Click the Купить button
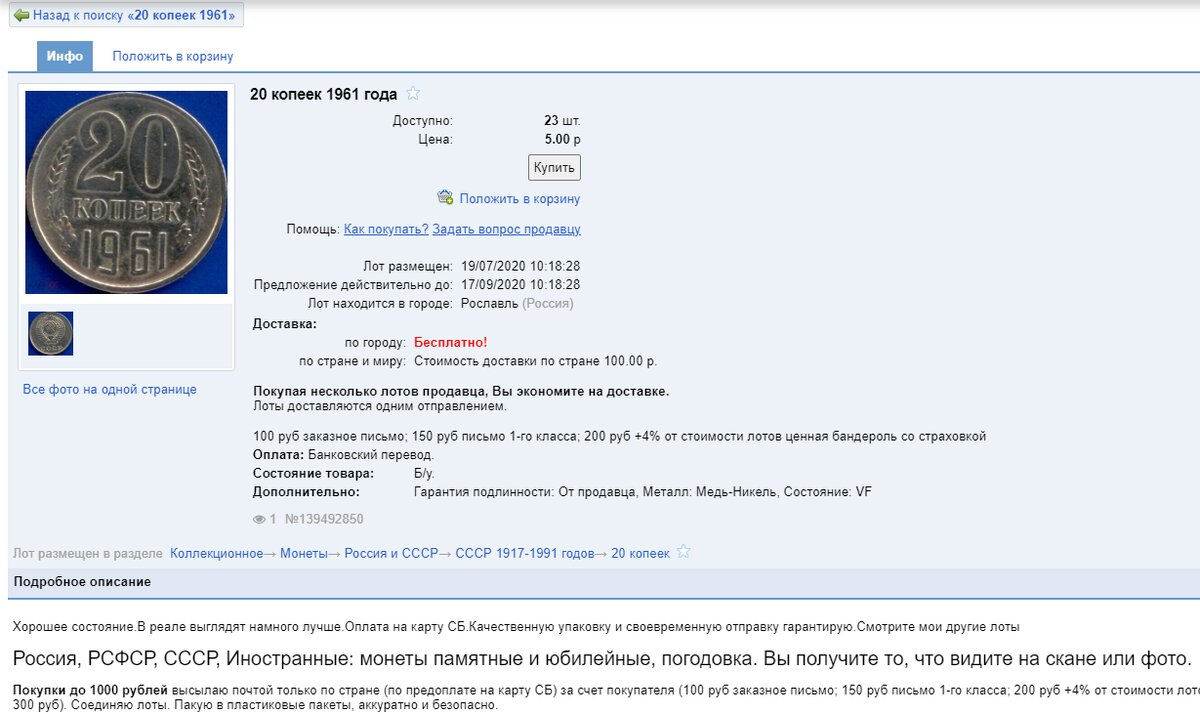 tap(554, 167)
